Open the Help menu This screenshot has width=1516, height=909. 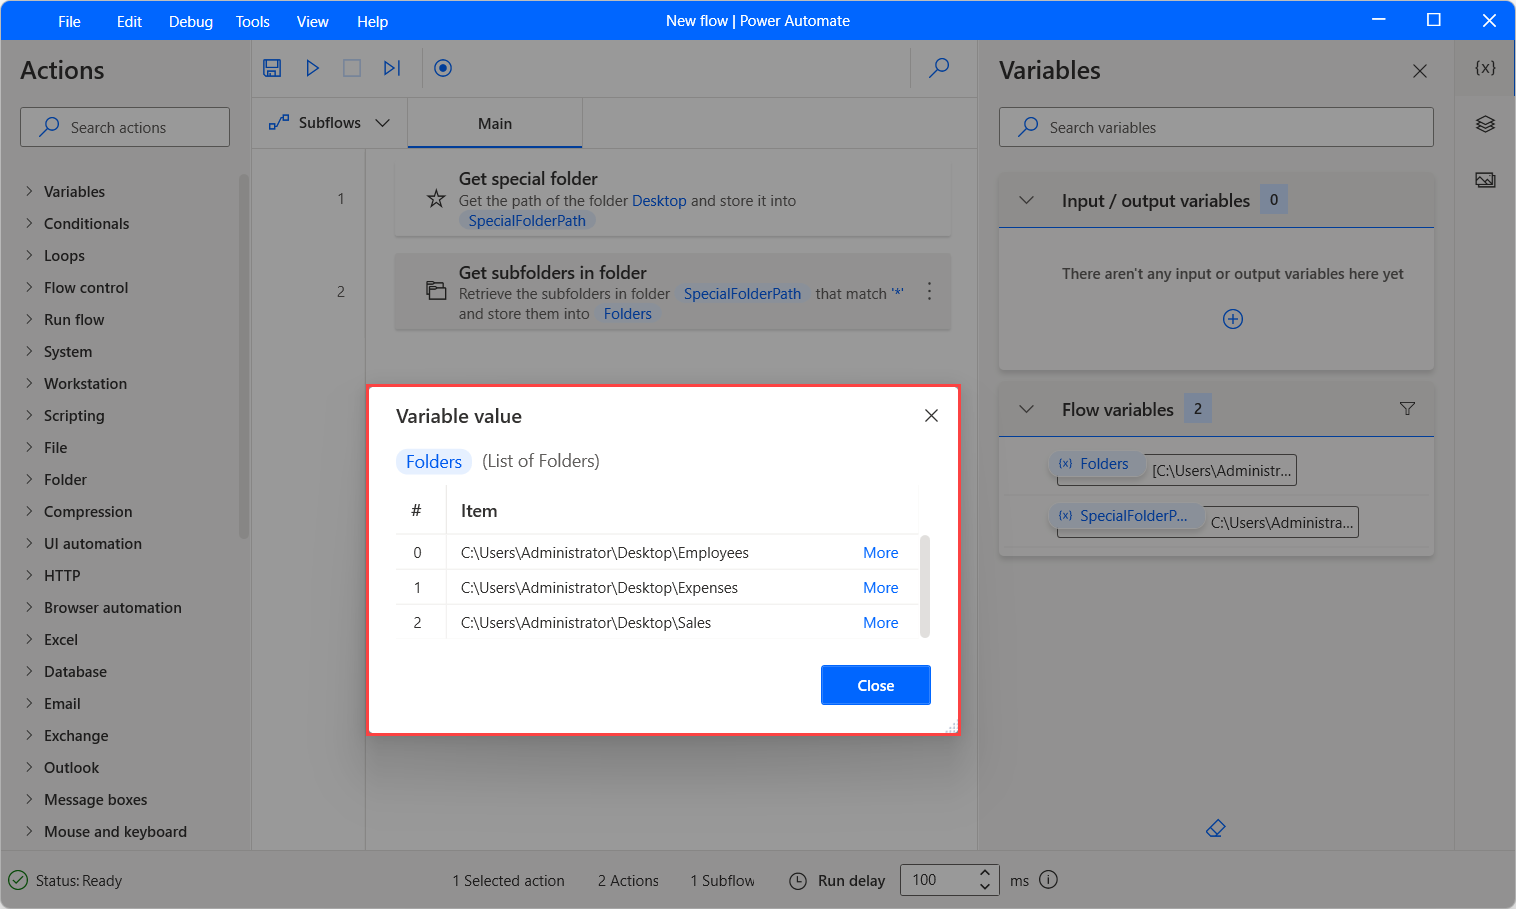coord(372,21)
